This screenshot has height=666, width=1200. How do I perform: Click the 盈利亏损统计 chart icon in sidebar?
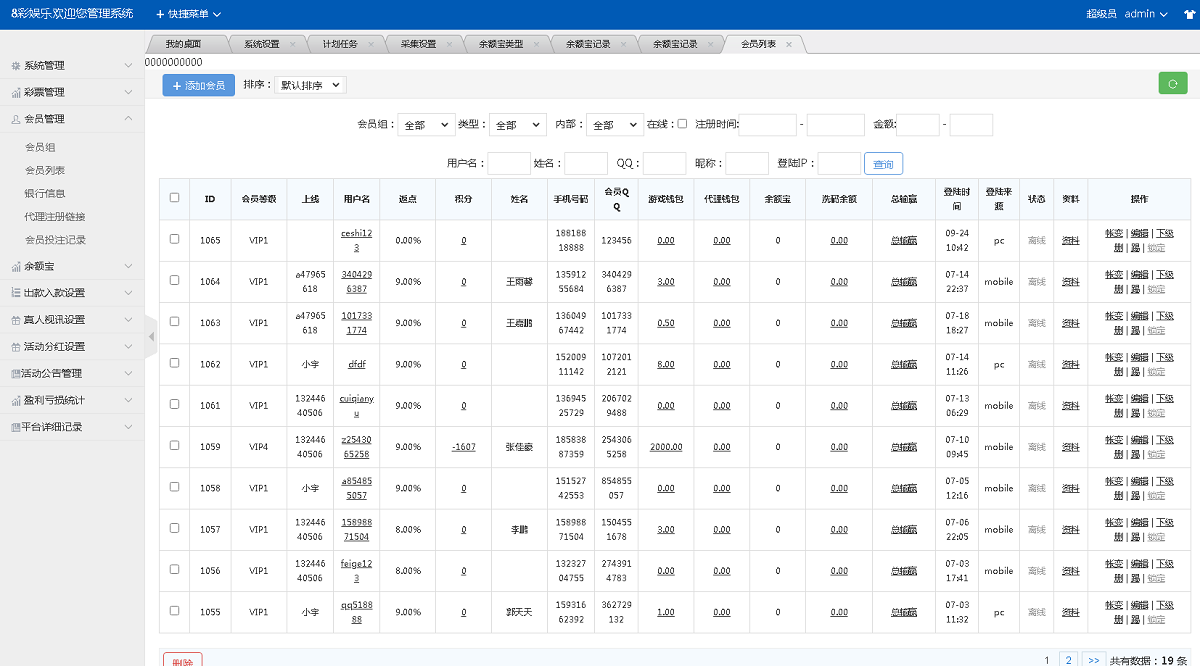point(16,400)
